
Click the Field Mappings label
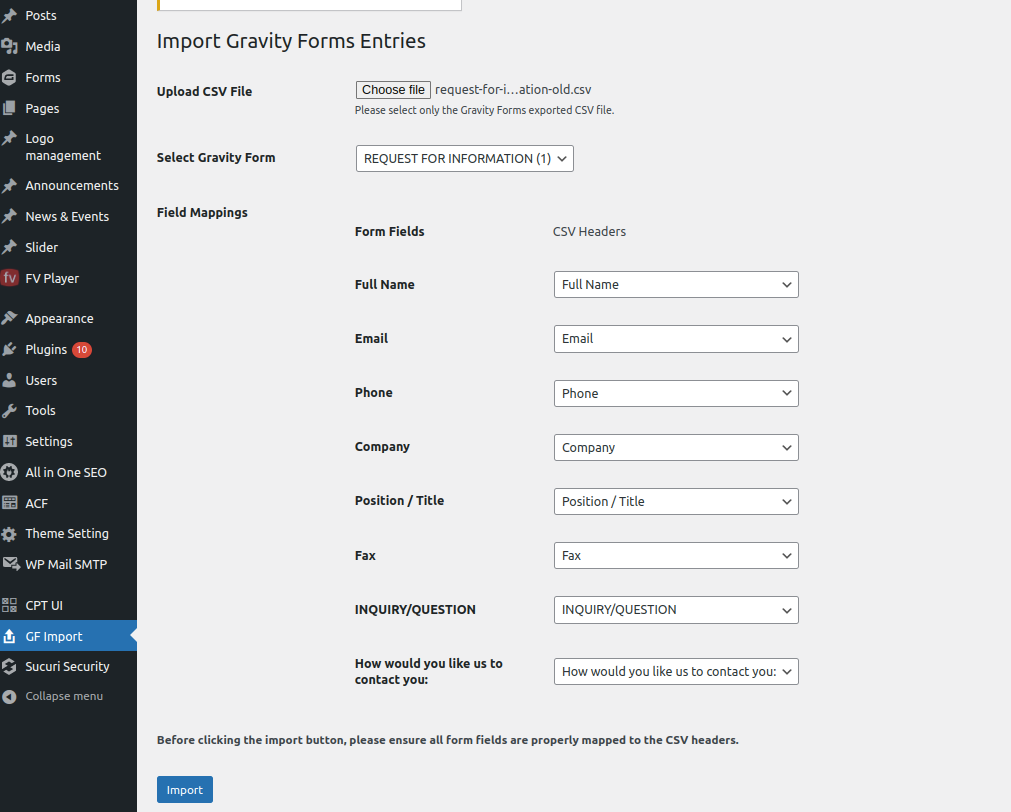(202, 212)
